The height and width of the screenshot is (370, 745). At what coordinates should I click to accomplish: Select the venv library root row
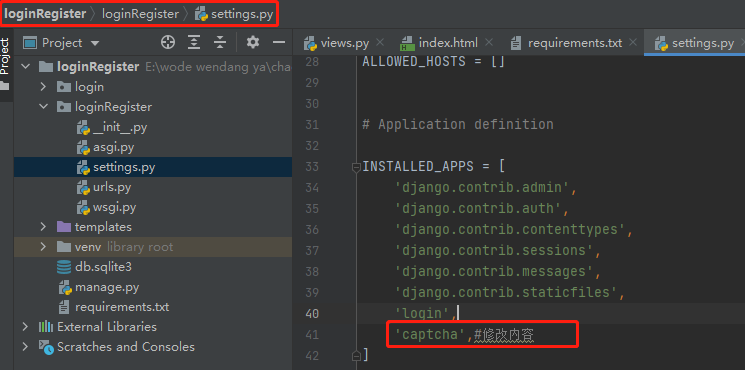[153, 247]
